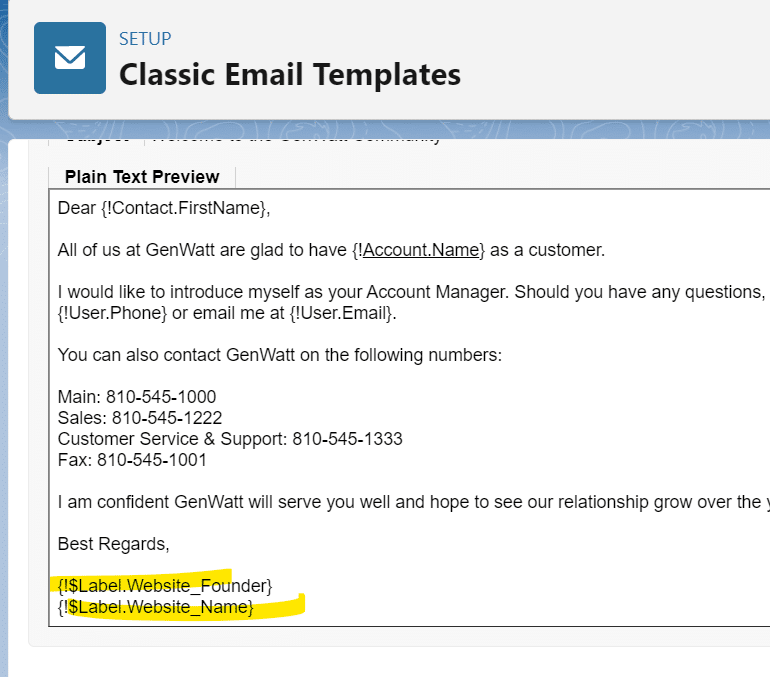Click the Customer Service & Support line
Viewport: 770px width, 677px height.
[x=230, y=439]
